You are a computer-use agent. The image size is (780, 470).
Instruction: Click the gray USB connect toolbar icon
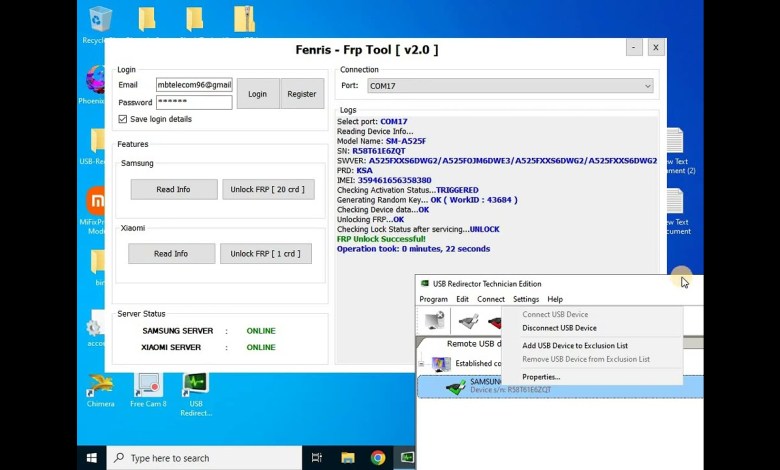(x=468, y=321)
